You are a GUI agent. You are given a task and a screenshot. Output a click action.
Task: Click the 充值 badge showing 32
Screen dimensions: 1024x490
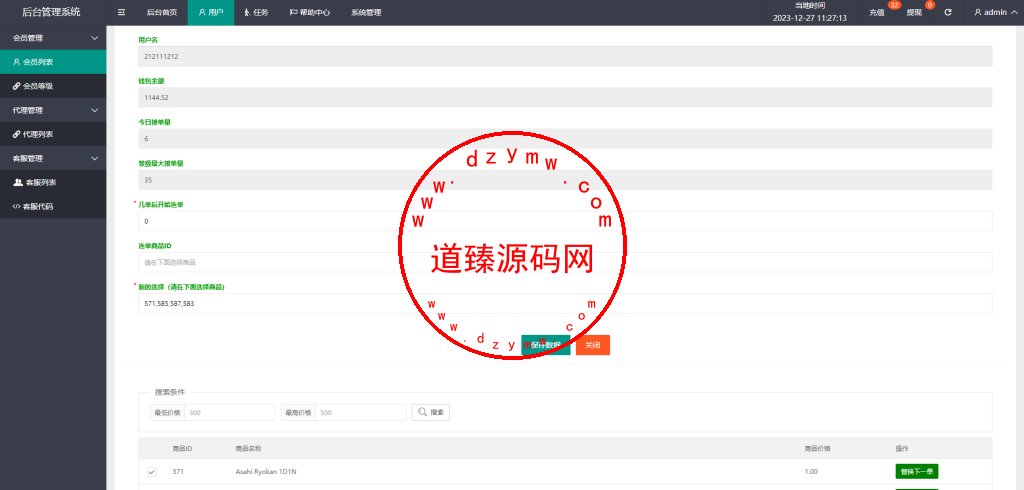coord(894,5)
